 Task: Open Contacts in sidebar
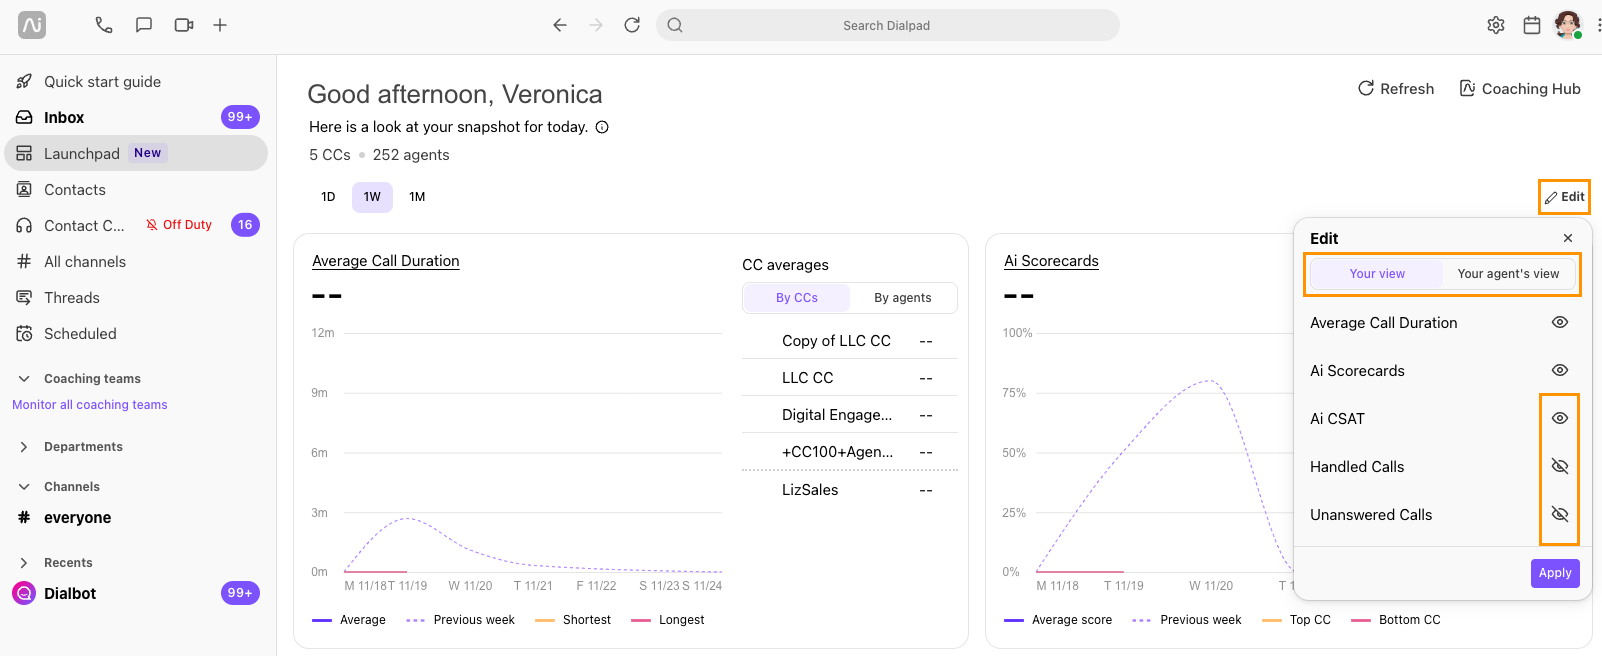pos(136,190)
